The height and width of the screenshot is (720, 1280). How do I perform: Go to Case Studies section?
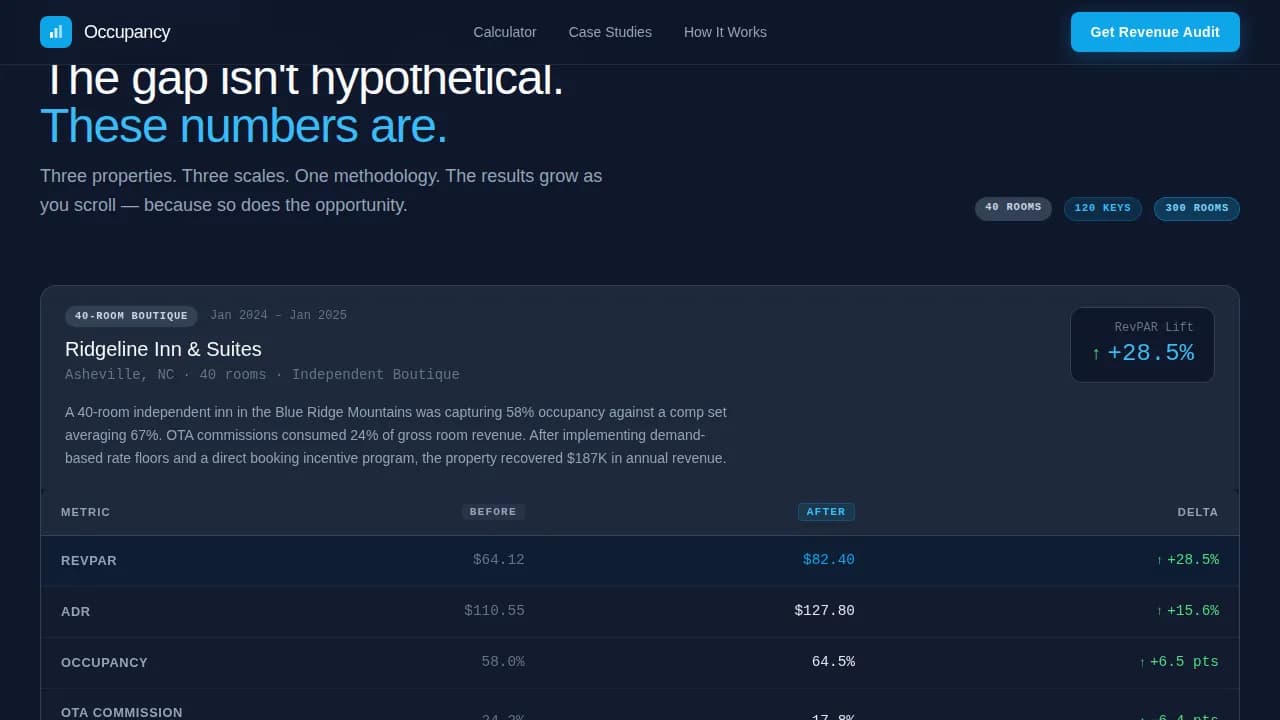[x=610, y=32]
